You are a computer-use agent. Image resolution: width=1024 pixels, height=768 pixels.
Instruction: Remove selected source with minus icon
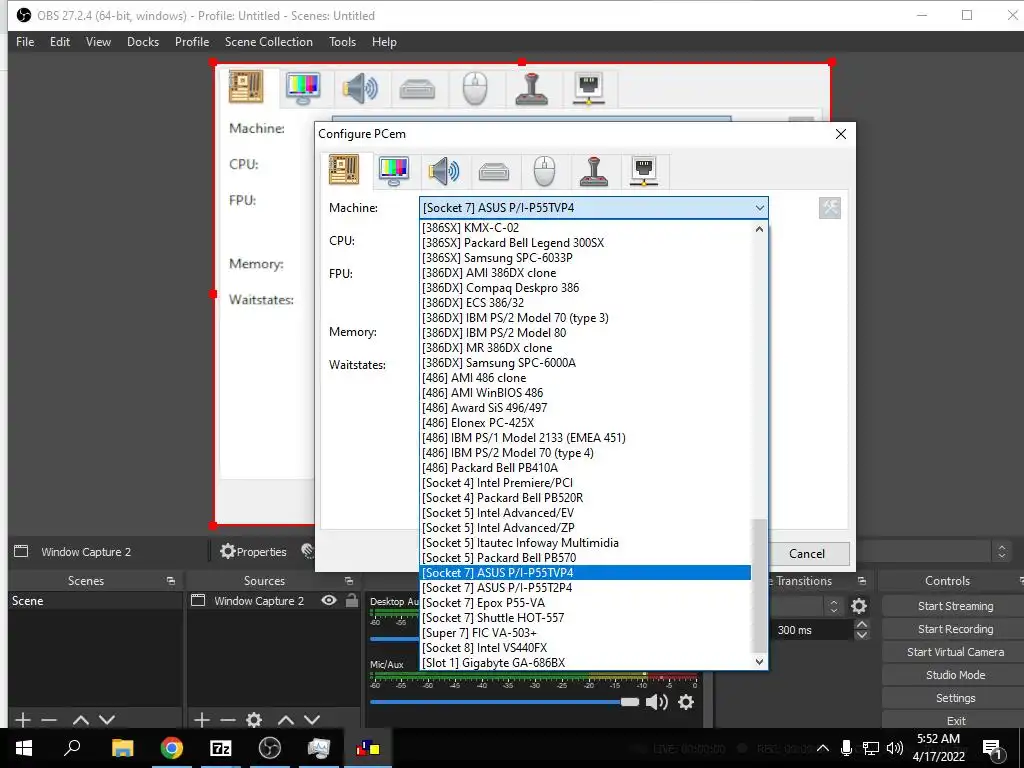(228, 720)
